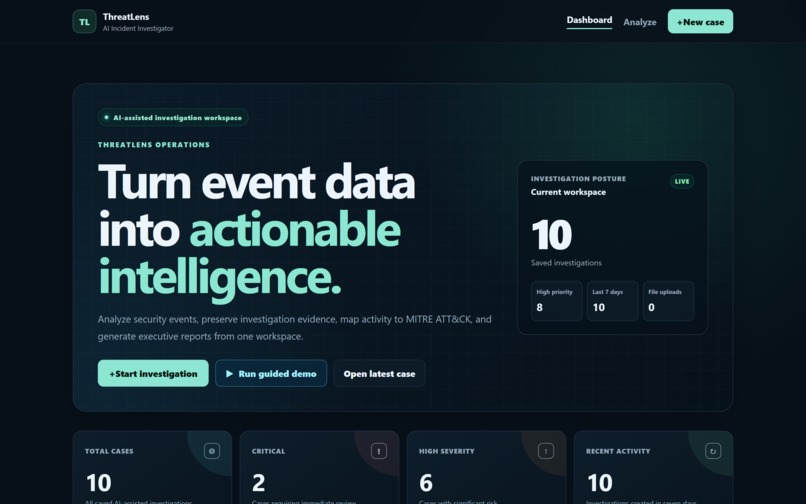Open the Dashboard tab
Screen dimensions: 806x504
click(589, 20)
